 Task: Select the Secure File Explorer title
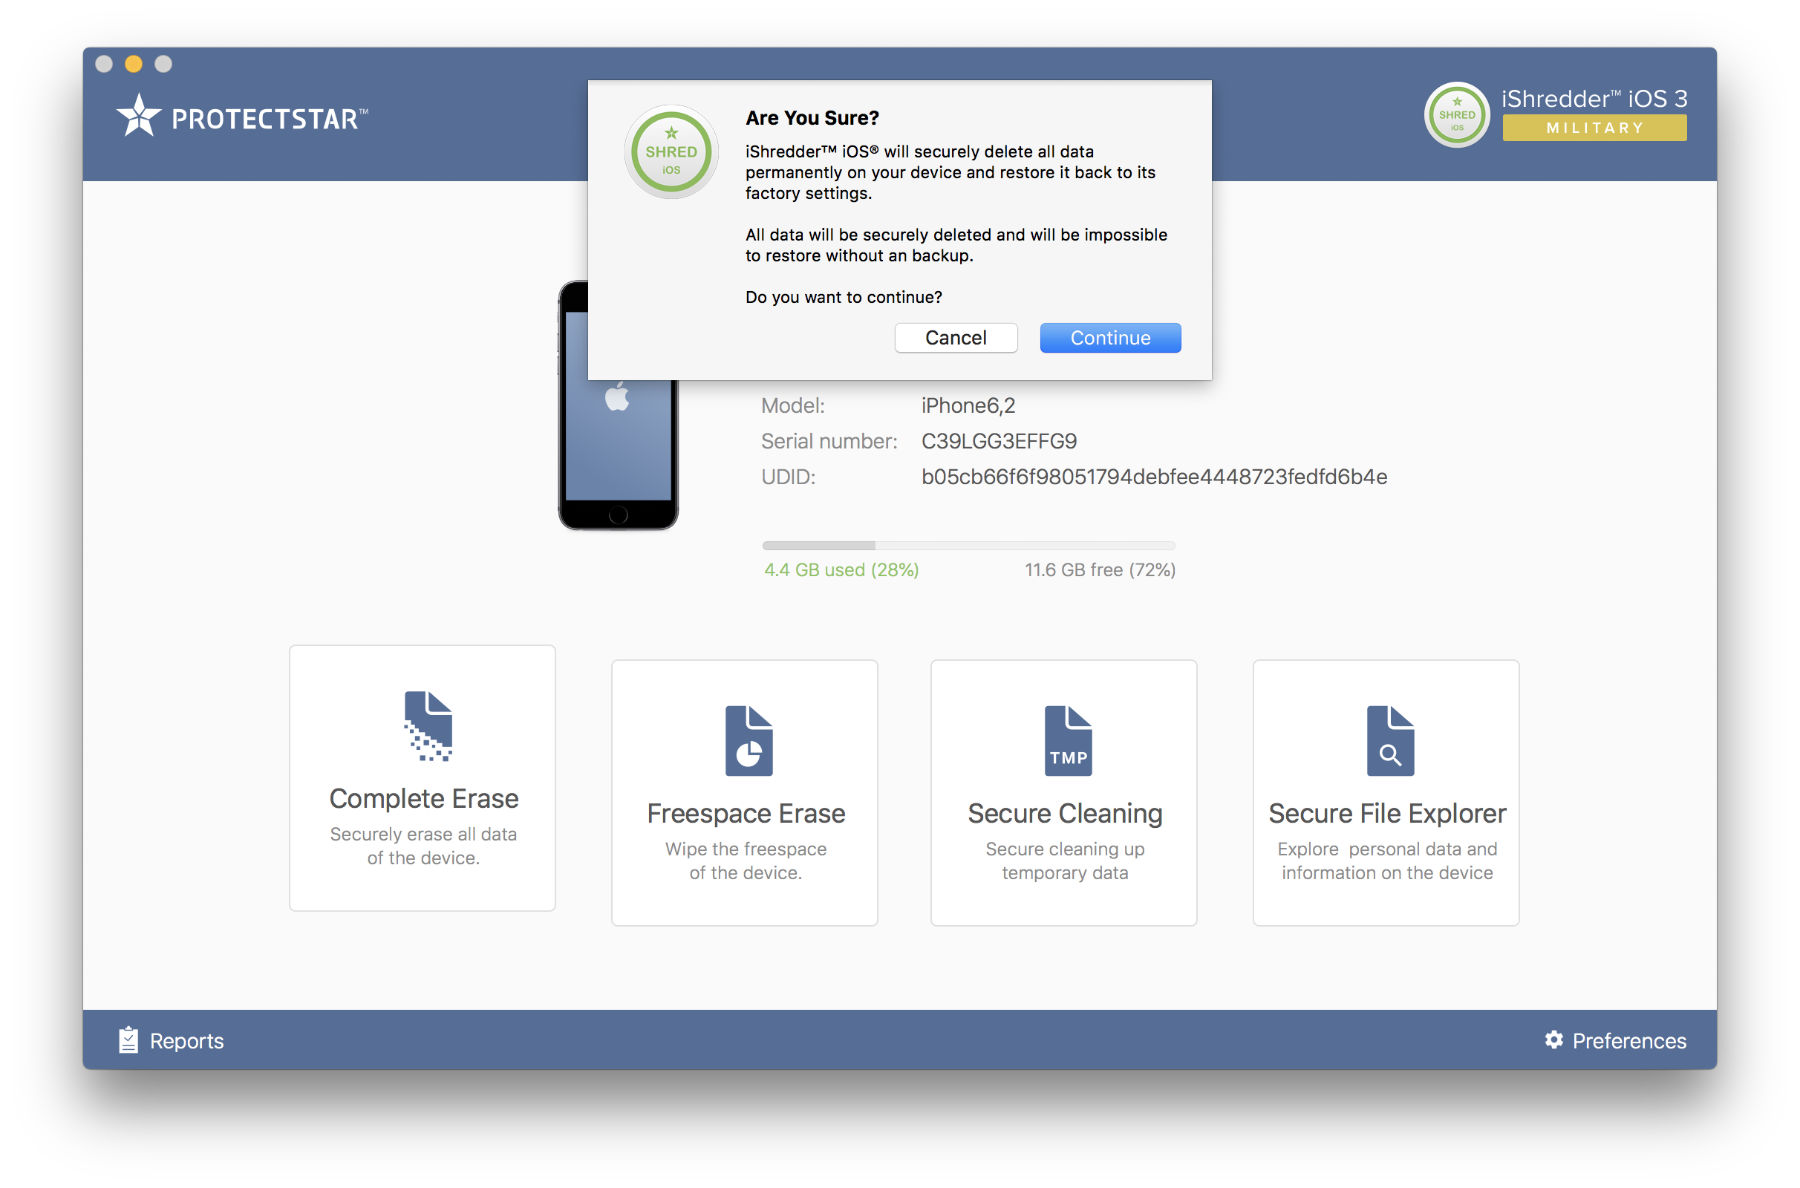point(1387,814)
